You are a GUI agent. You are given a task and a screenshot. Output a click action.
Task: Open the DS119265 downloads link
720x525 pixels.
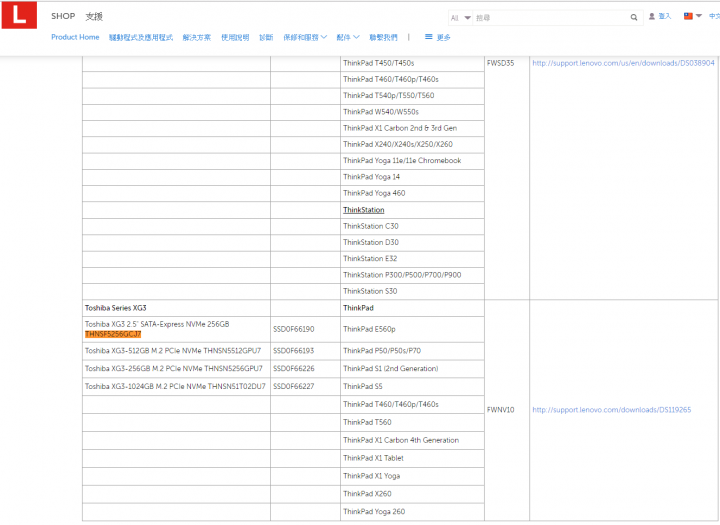612,410
